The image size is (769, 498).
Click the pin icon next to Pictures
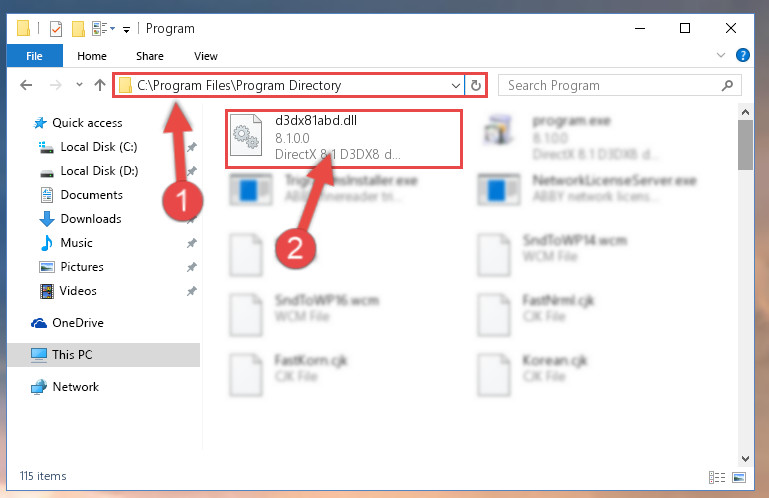coord(192,267)
